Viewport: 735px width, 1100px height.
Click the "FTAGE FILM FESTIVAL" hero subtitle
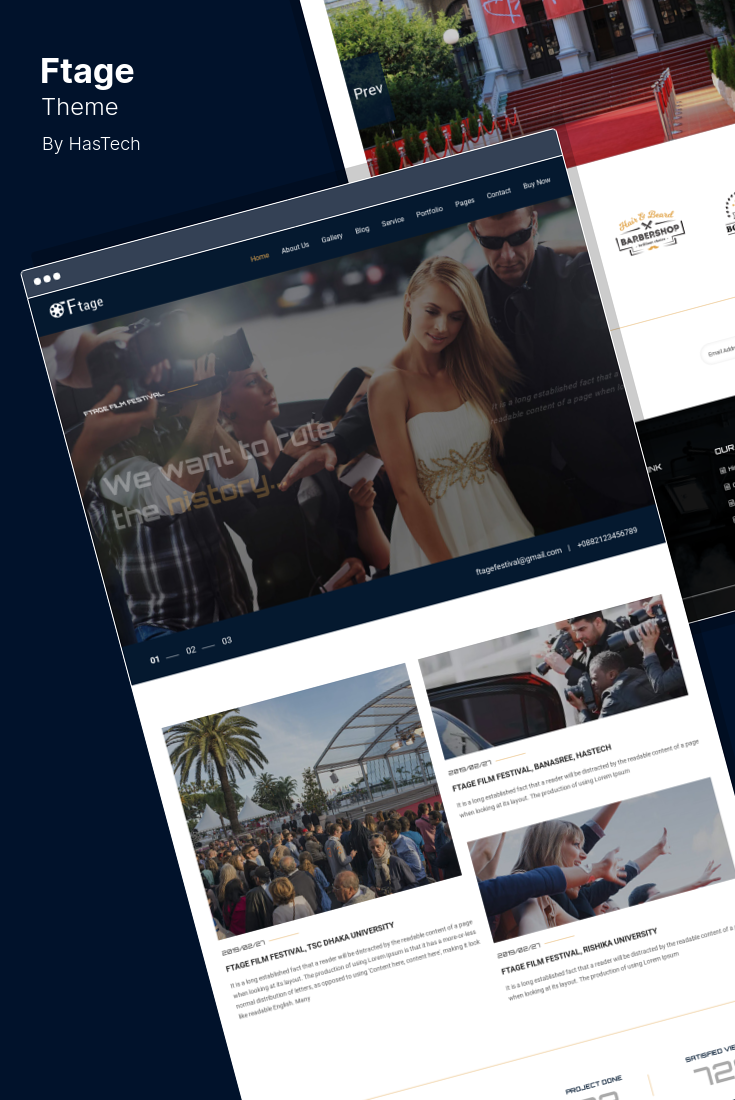pos(123,403)
